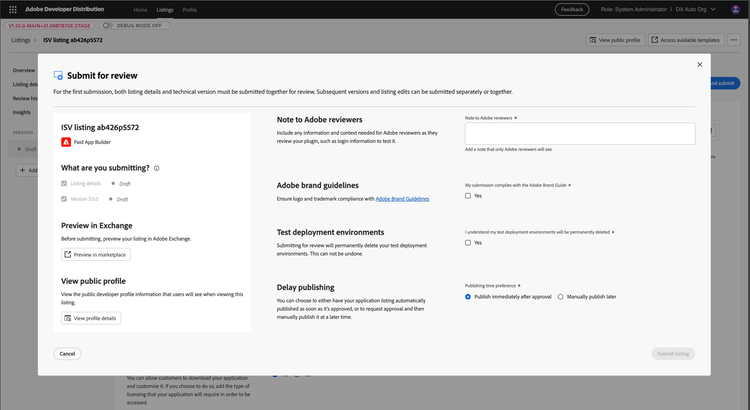Click the Role: System Administrator text
This screenshot has height=410, width=750.
633,9
